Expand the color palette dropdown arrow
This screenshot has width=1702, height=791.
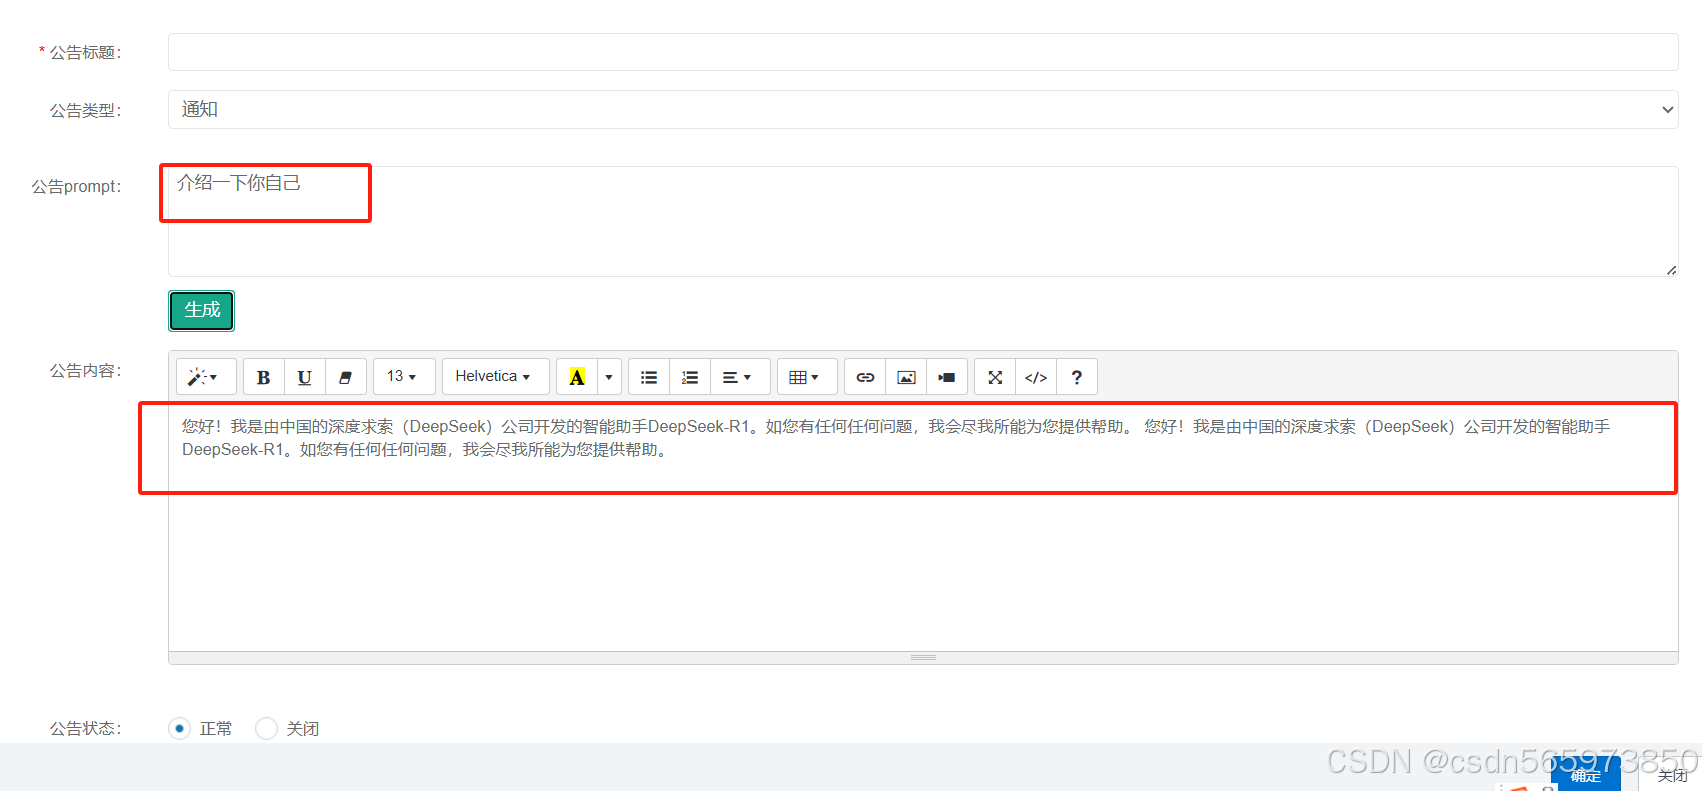click(609, 377)
